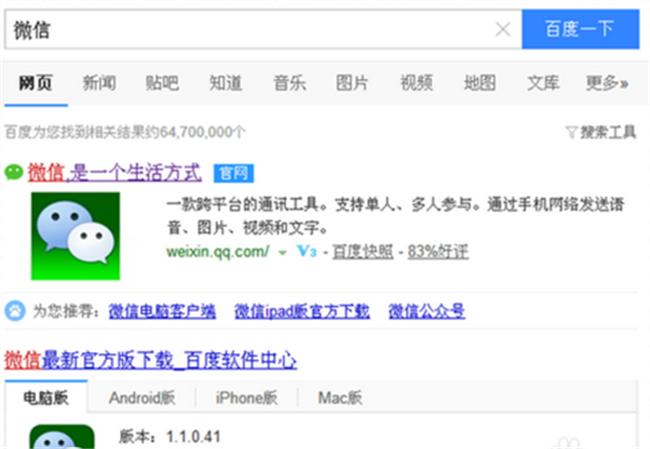Switch to the Android版 download tab
Screen dimensions: 650x449
pos(142,398)
